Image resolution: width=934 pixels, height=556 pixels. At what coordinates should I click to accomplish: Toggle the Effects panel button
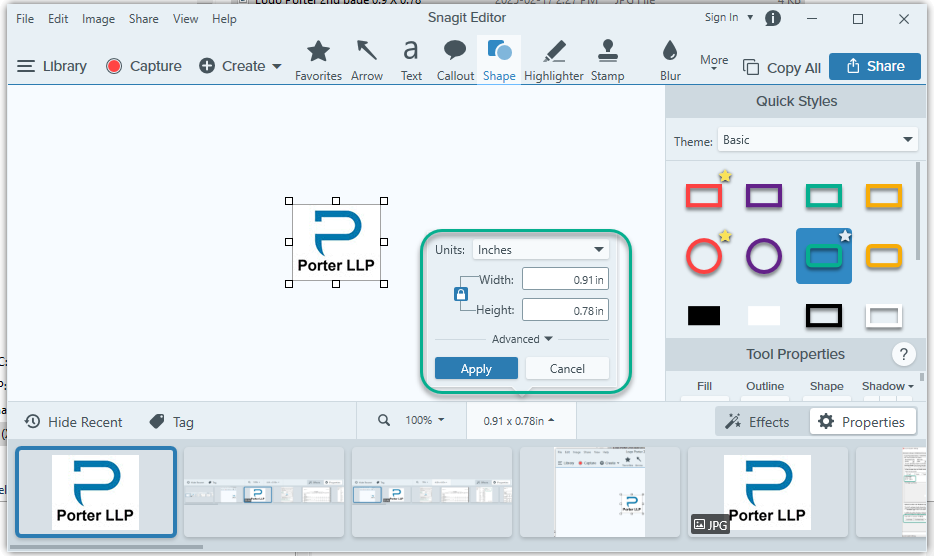pos(757,422)
